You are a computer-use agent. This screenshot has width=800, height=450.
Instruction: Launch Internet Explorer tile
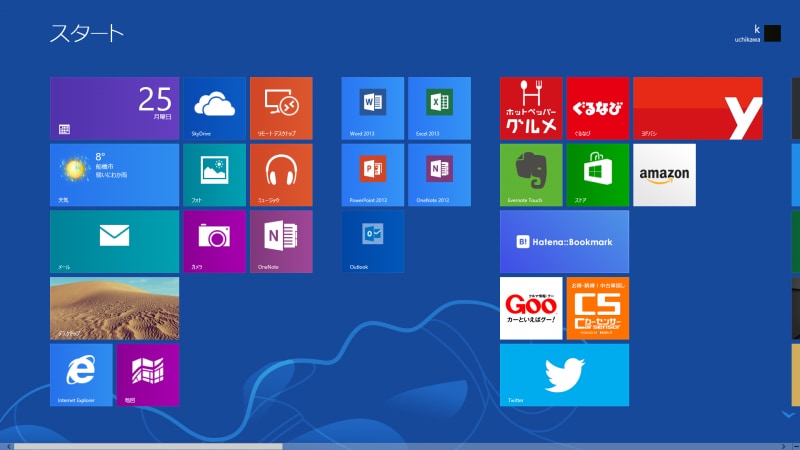tap(81, 374)
